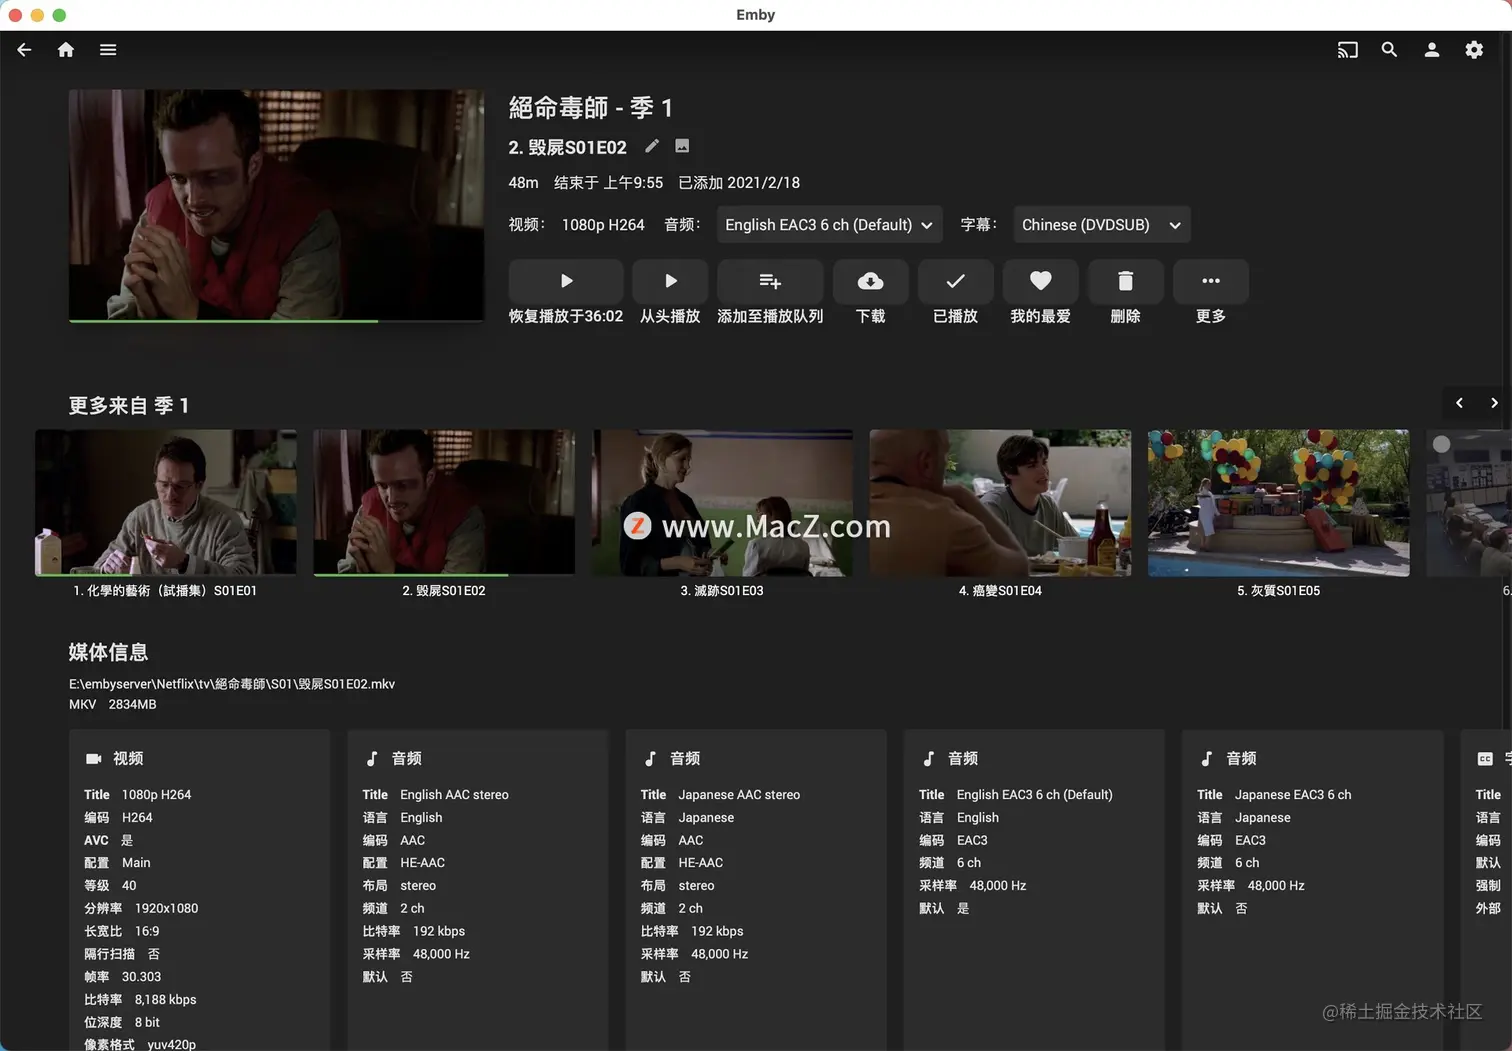Click right chevron to see more episodes
This screenshot has width=1512, height=1051.
pyautogui.click(x=1494, y=403)
